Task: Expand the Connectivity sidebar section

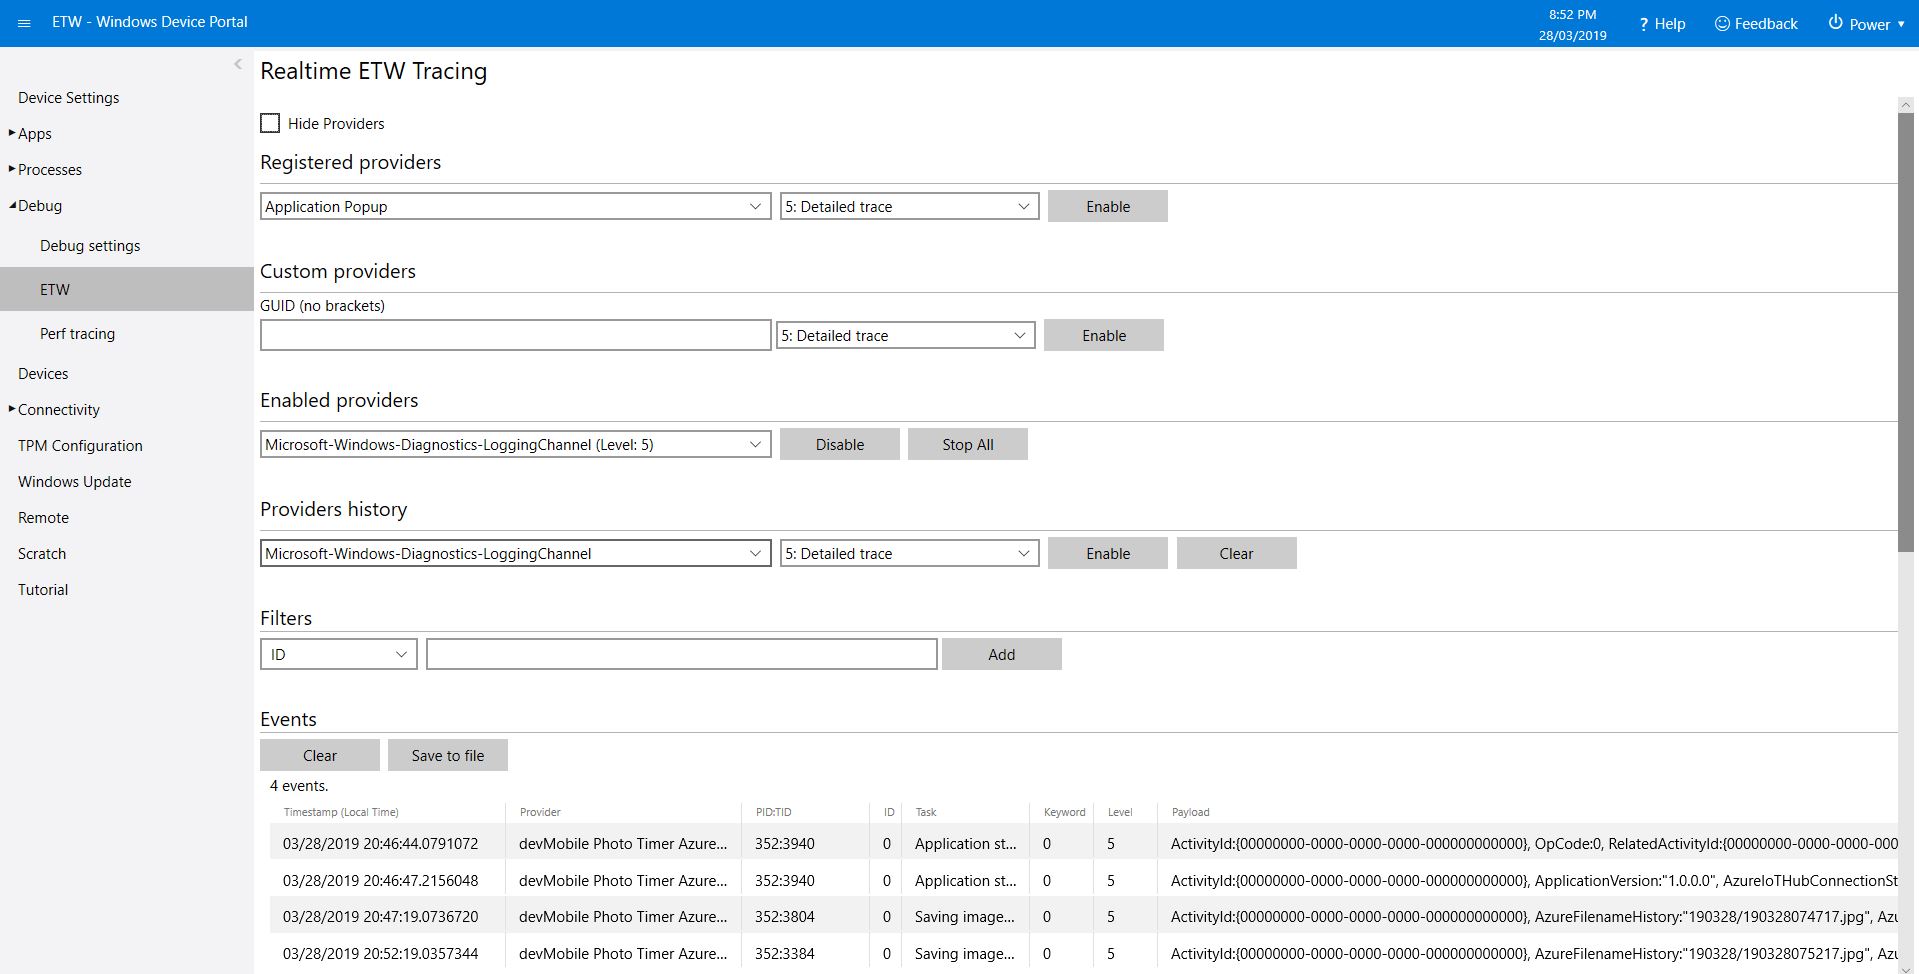Action: (x=12, y=409)
